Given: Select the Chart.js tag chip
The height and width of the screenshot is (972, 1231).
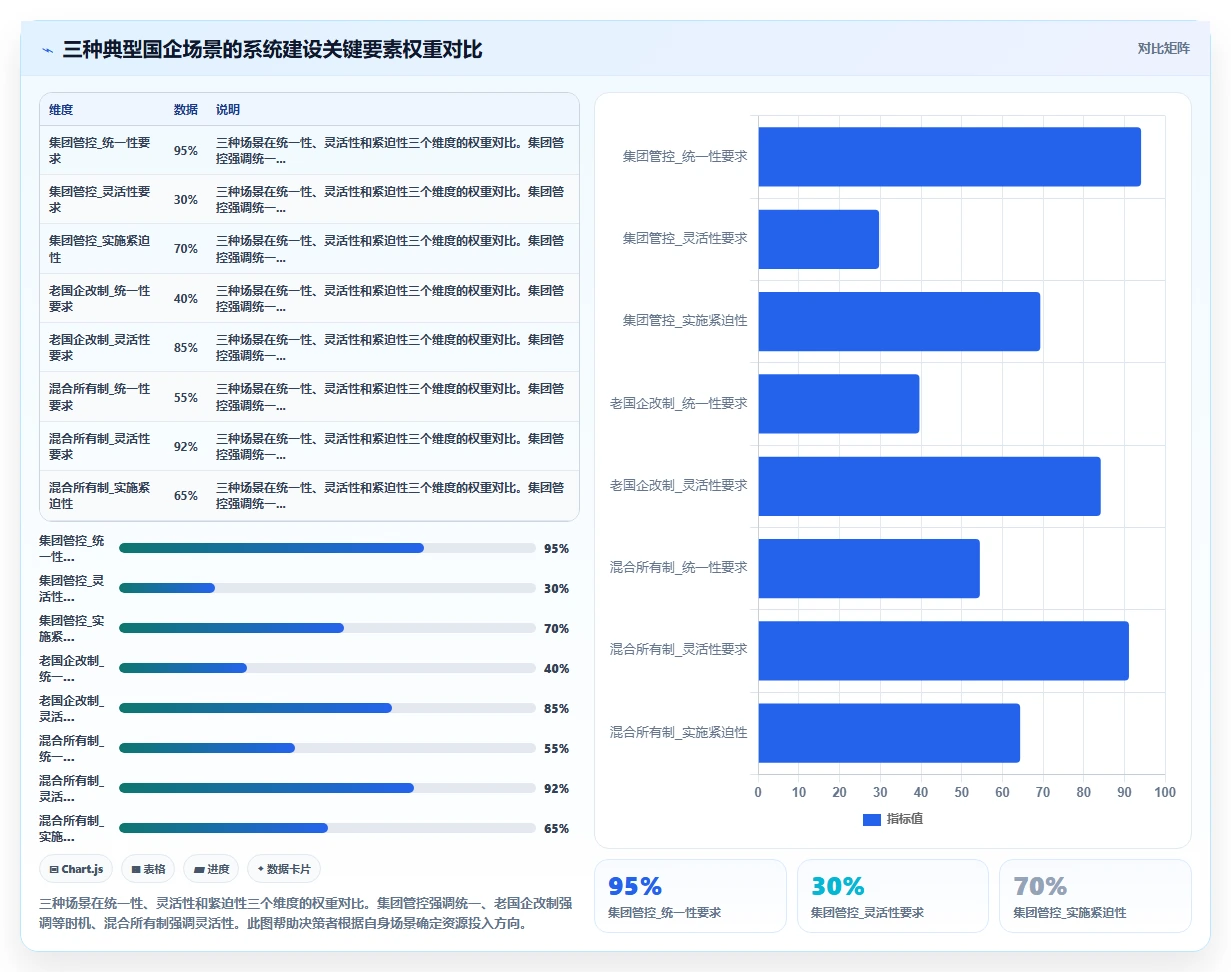Looking at the screenshot, I should [x=76, y=869].
